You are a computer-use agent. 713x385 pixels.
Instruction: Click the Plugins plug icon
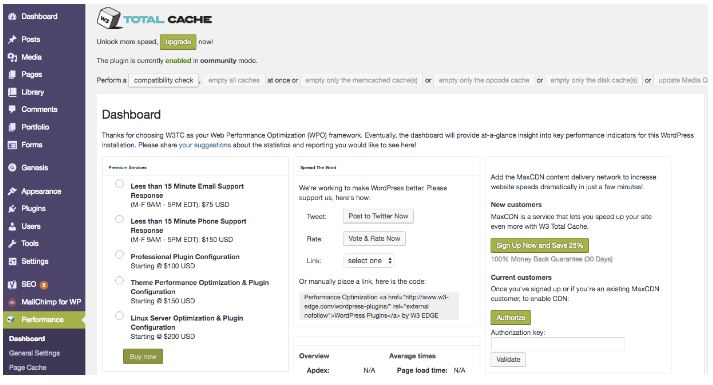click(x=12, y=209)
